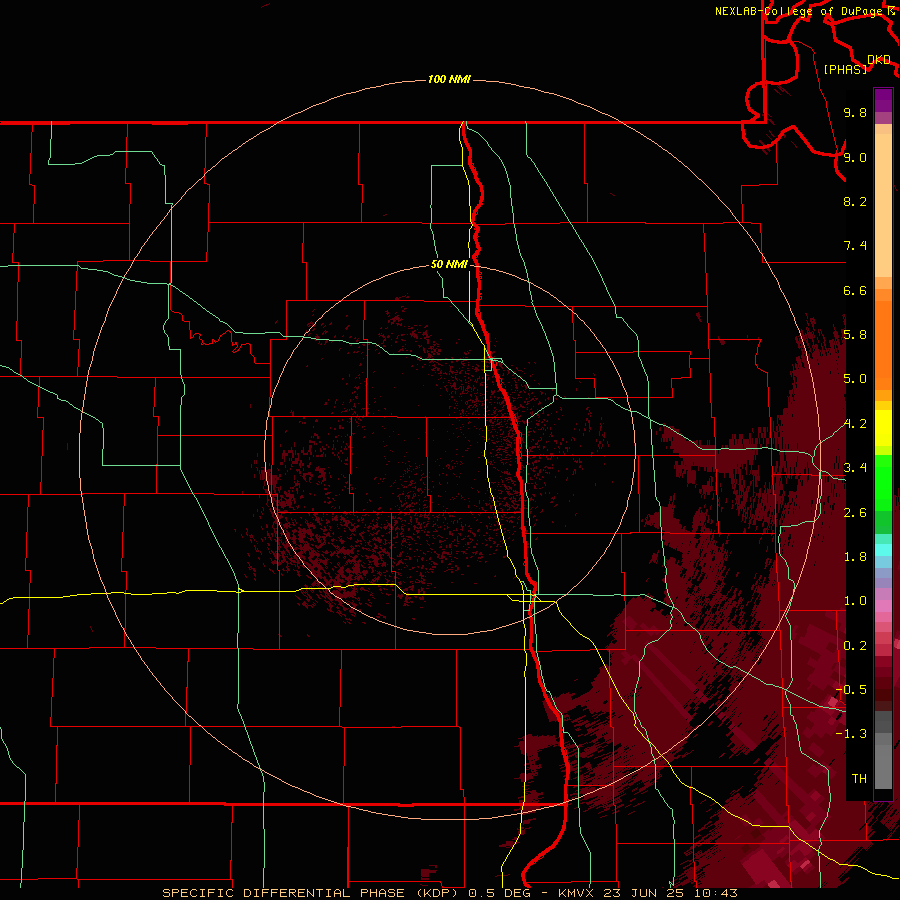Click the 1.0 value on color scale

(x=855, y=601)
